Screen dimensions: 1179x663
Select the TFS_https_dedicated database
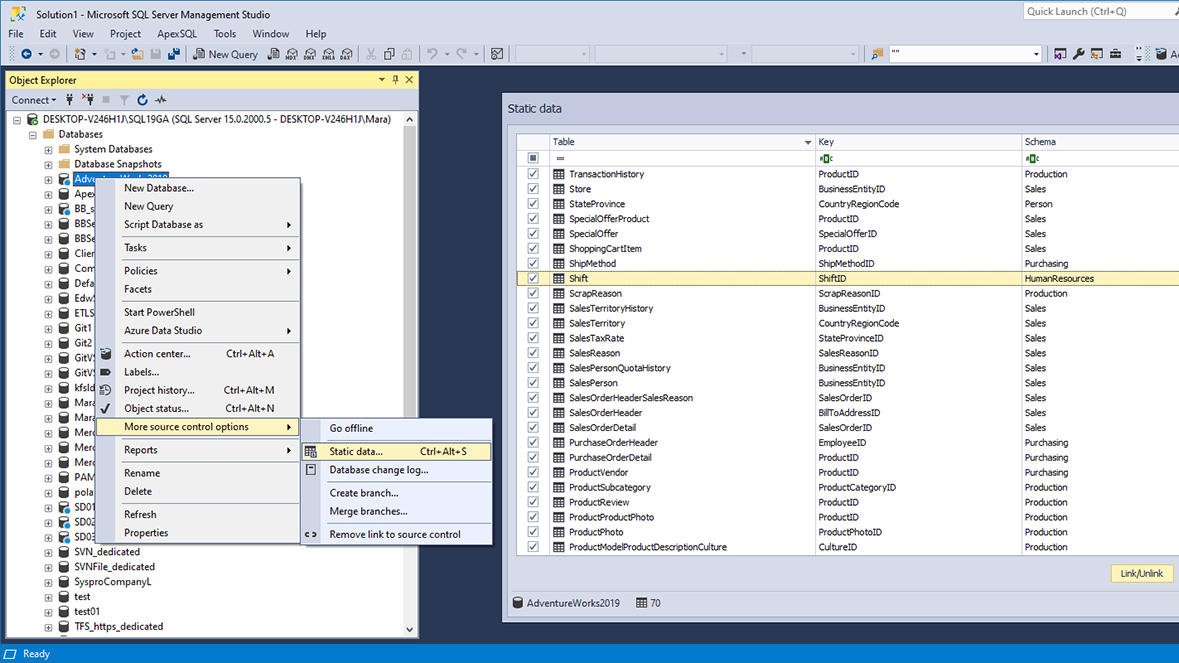(x=118, y=626)
